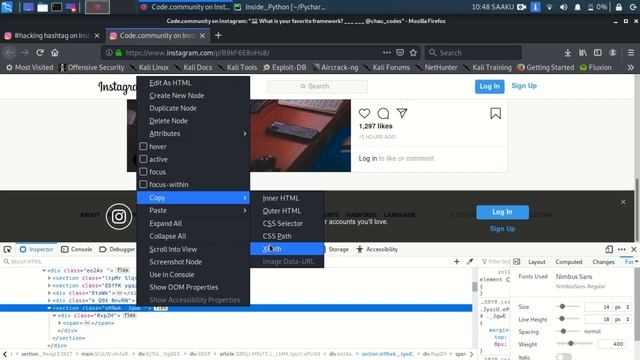Switch to the Debugger tab
The image size is (640, 360).
(x=117, y=249)
